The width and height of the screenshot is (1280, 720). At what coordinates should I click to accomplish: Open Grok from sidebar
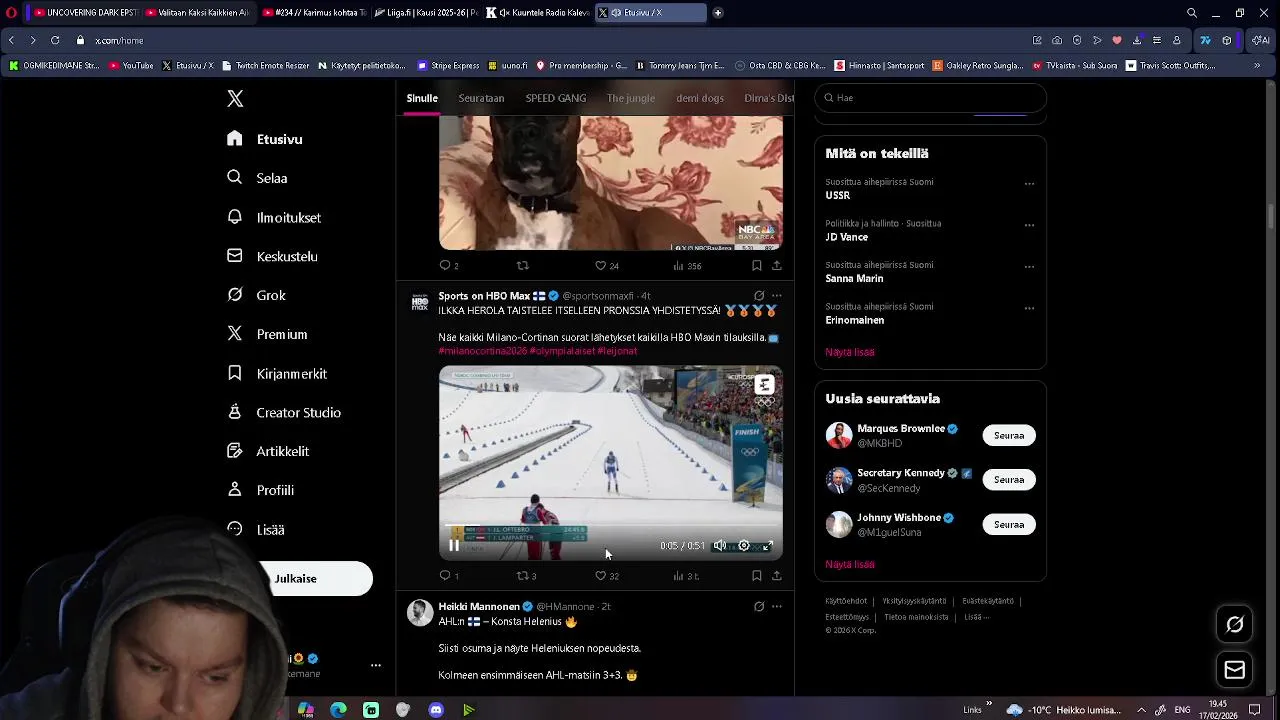pyautogui.click(x=256, y=295)
